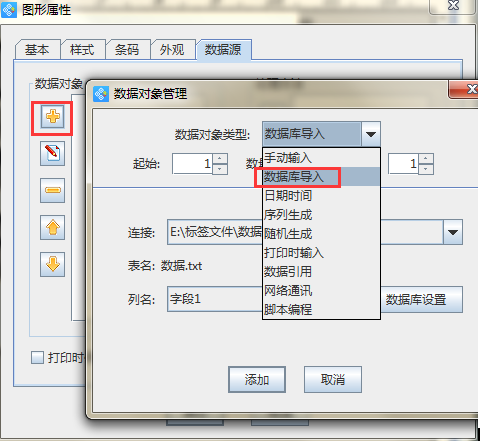Image resolution: width=480 pixels, height=441 pixels.
Task: Expand the 数据对象类型 dropdown arrow
Action: tap(370, 134)
